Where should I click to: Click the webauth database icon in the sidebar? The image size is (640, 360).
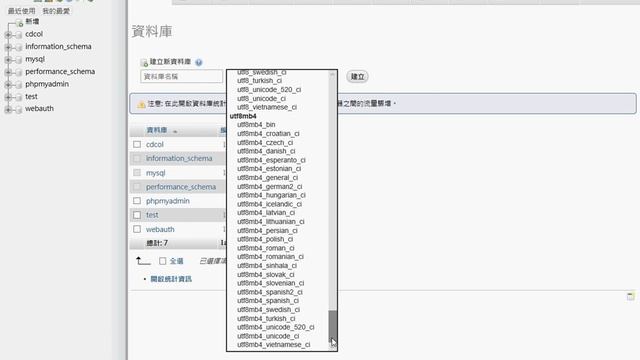[18, 109]
